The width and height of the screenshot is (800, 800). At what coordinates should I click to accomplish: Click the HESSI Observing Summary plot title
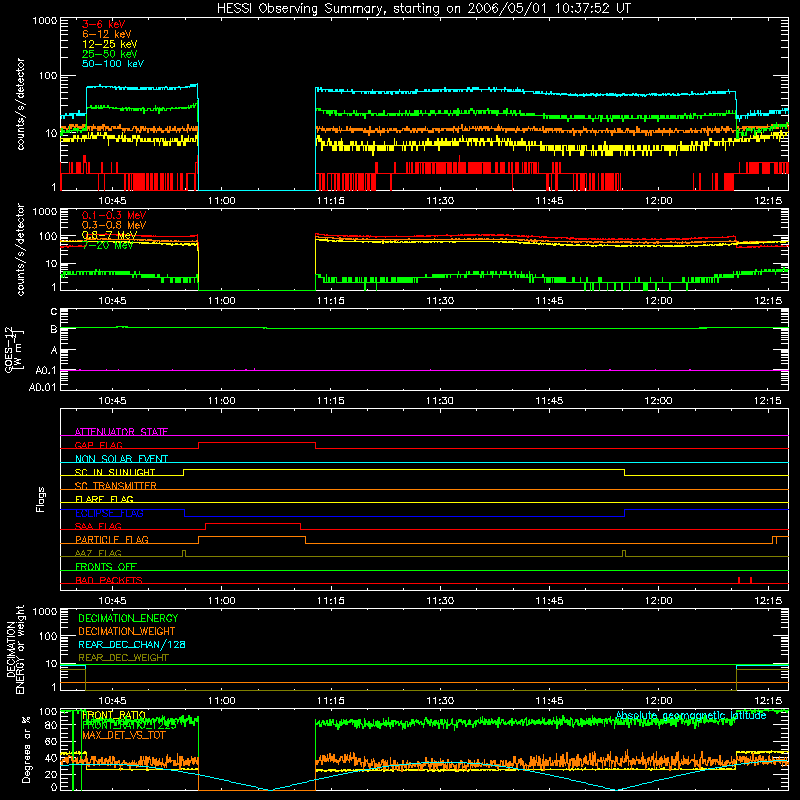coord(423,9)
